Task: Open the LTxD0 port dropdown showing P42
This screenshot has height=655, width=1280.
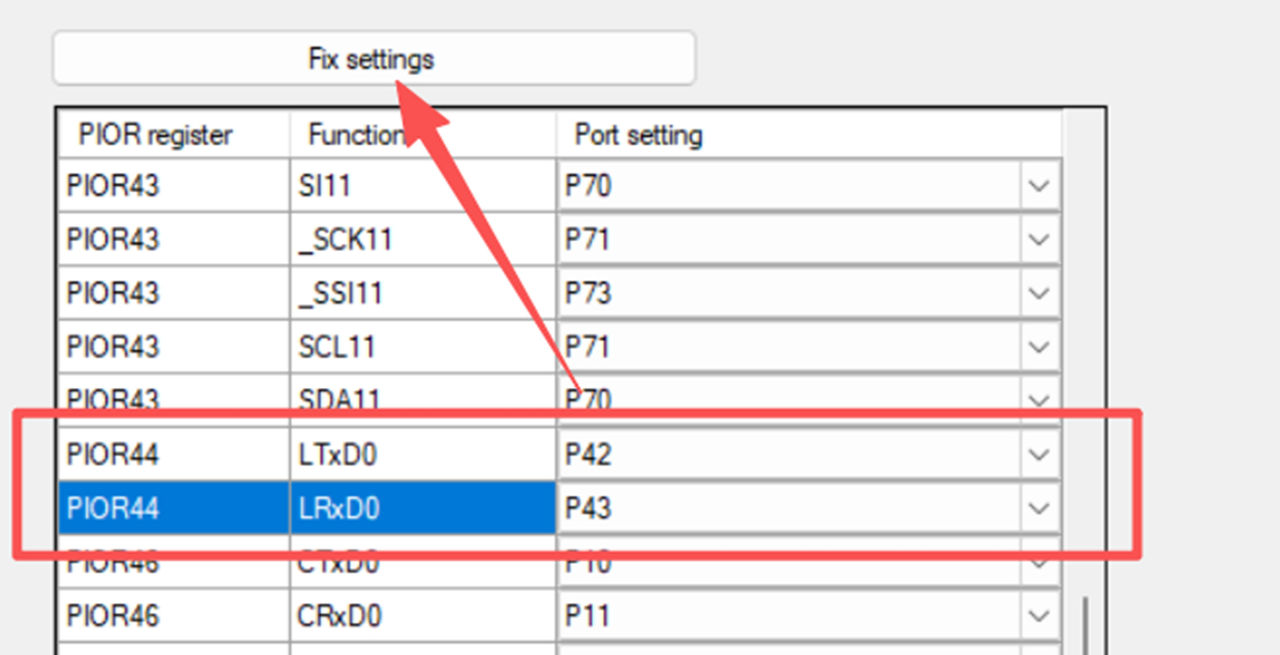Action: 1039,455
